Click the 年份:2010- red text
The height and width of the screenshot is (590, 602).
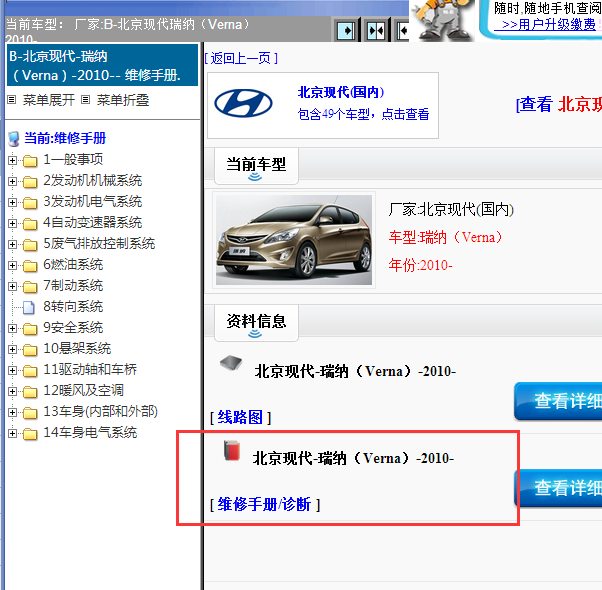click(x=420, y=265)
